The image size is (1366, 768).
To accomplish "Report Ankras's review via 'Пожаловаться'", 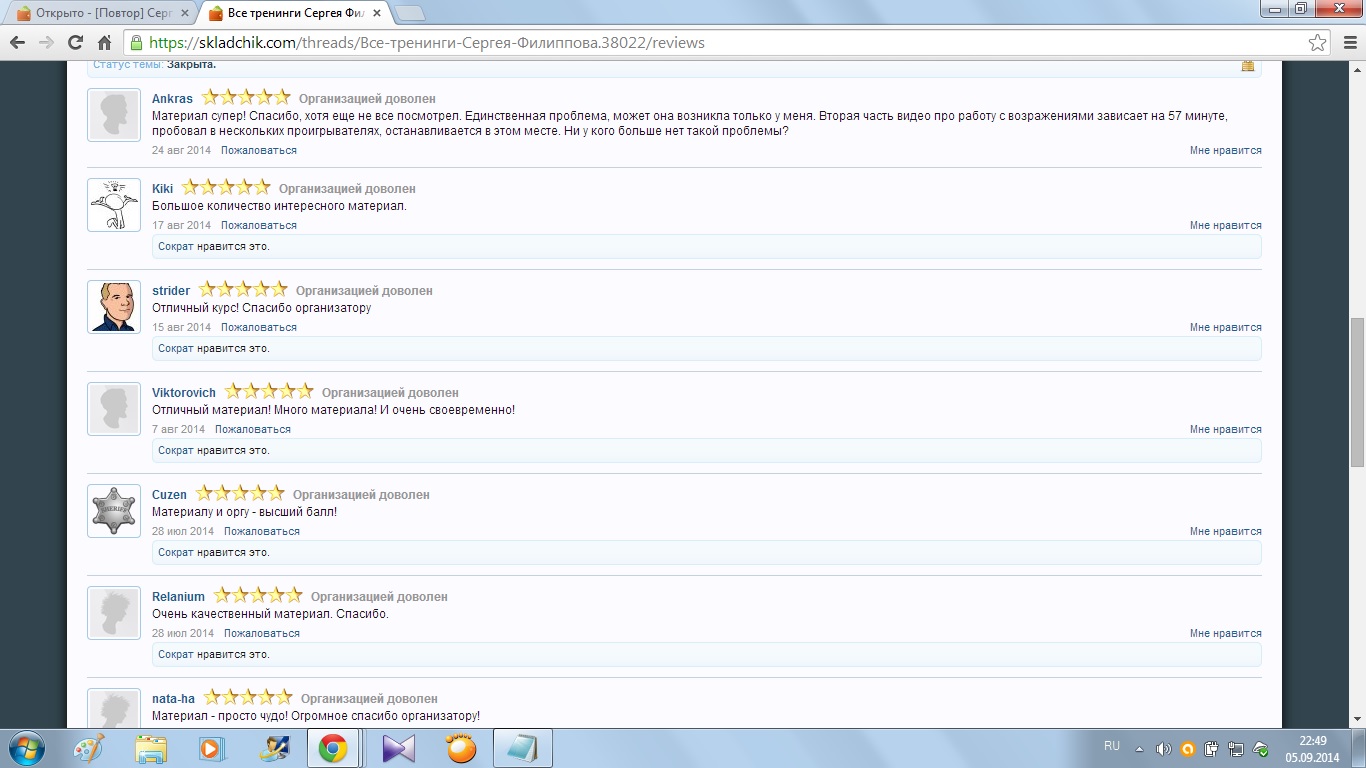I will coord(259,150).
